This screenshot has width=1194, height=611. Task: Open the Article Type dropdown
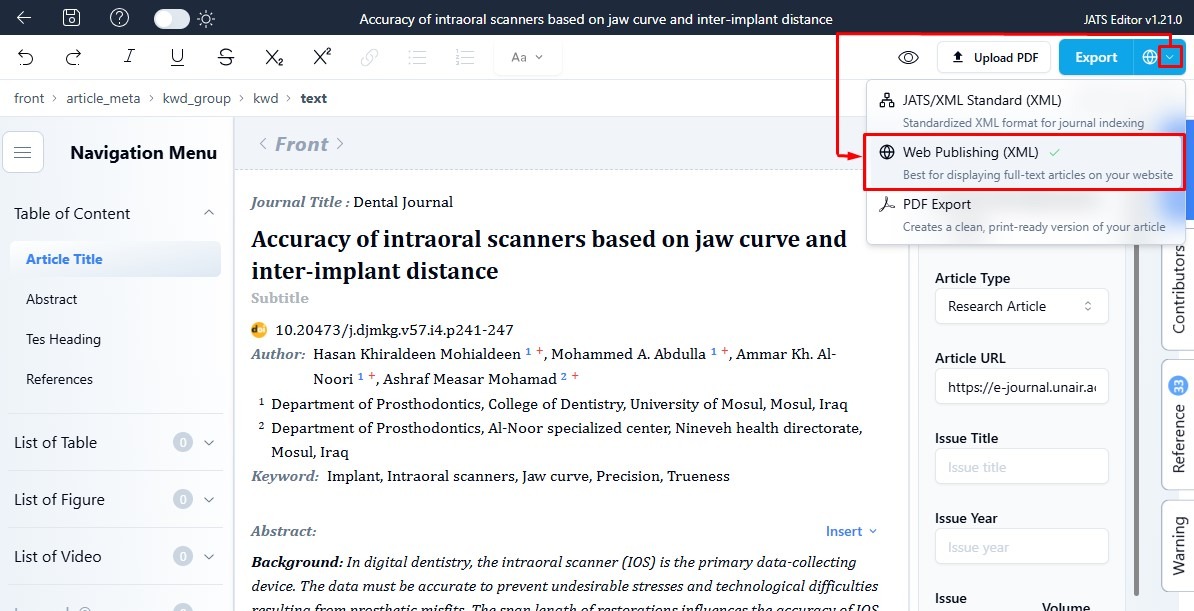tap(1021, 306)
